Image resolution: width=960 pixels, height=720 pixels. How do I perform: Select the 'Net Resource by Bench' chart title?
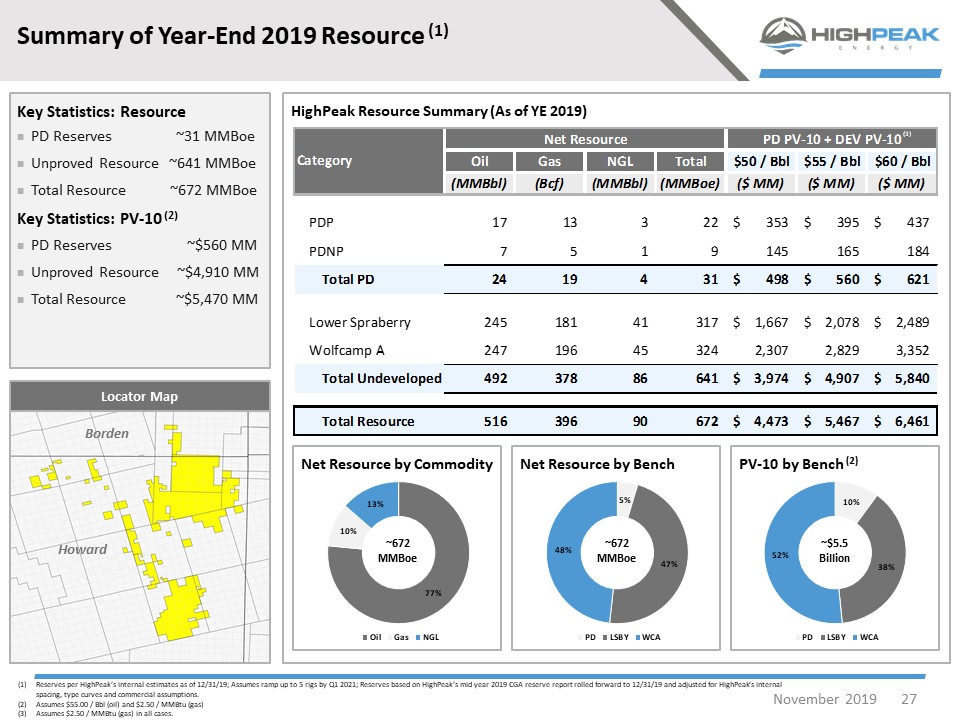[x=597, y=464]
